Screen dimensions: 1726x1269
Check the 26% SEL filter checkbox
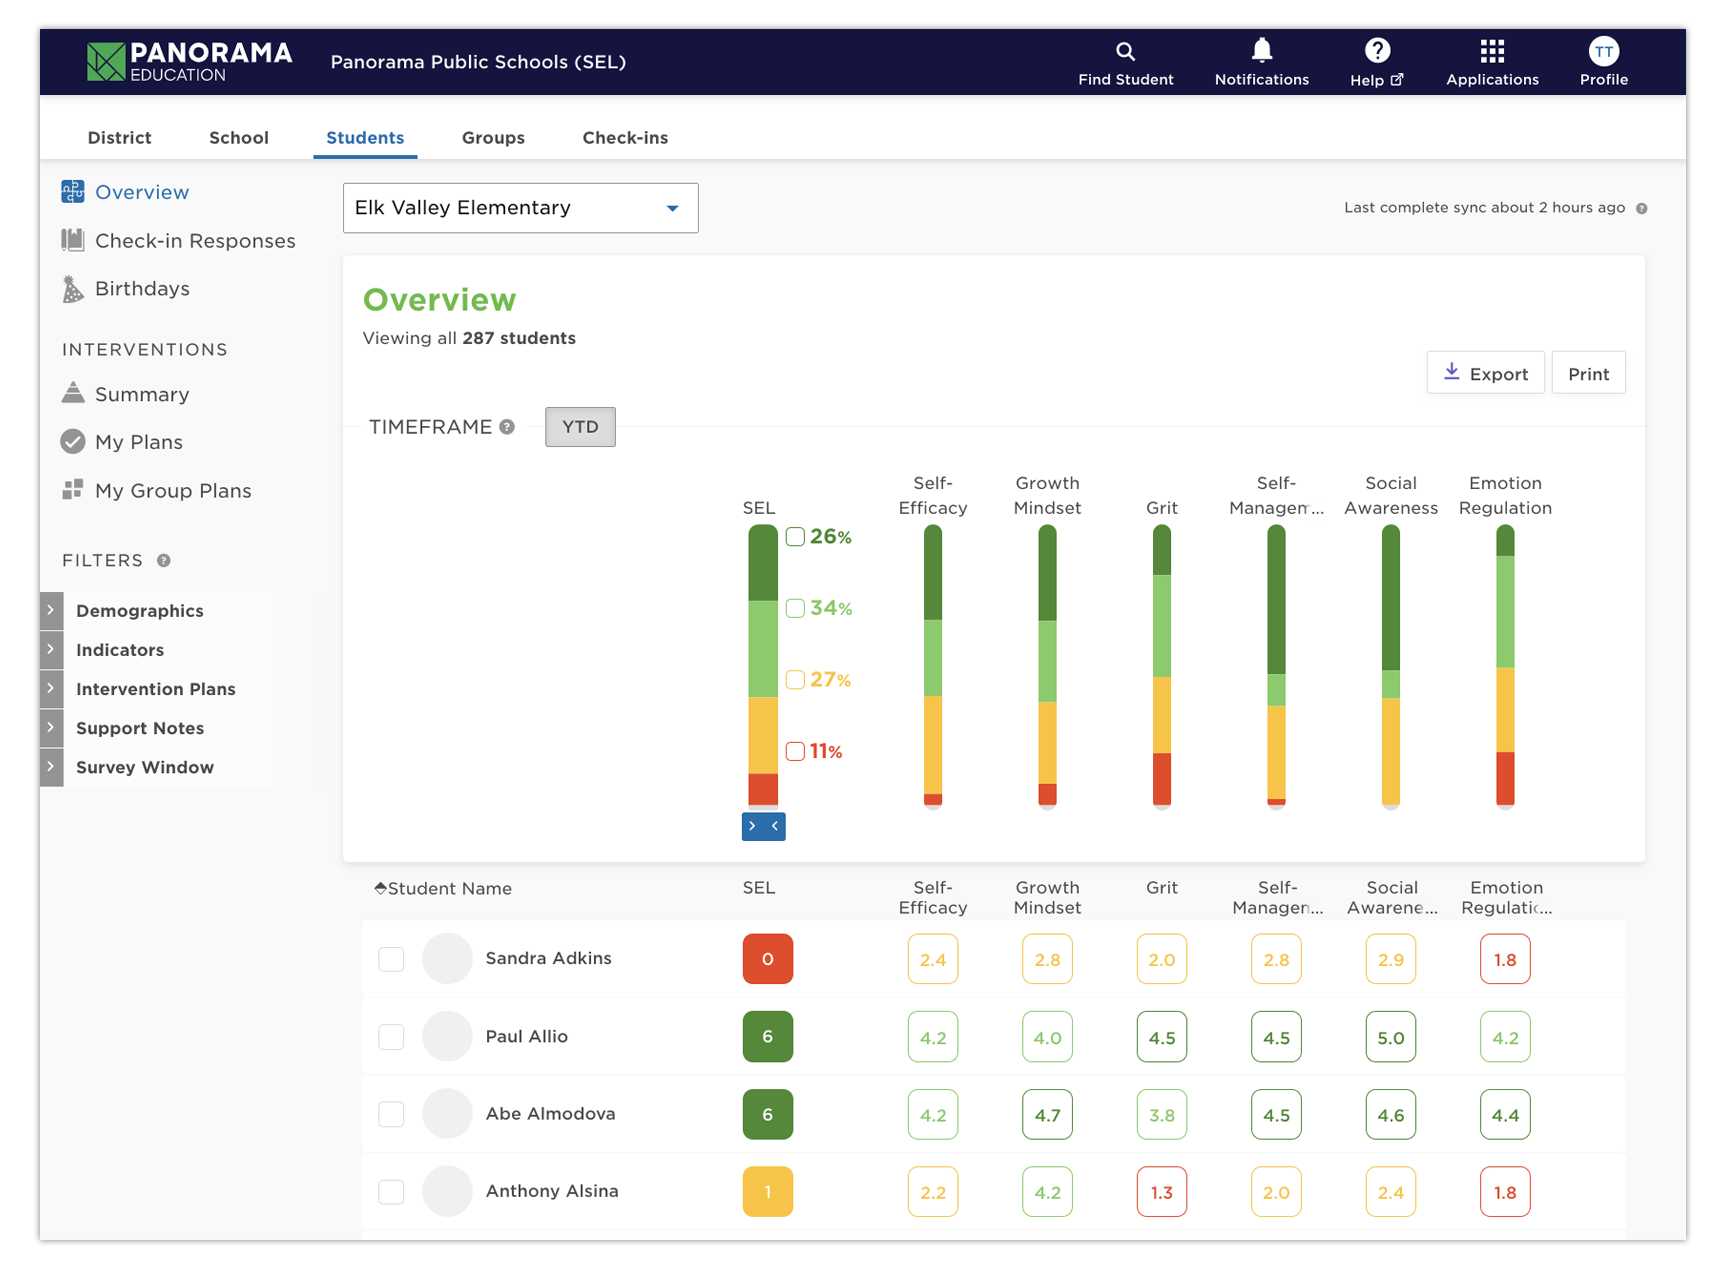point(795,537)
